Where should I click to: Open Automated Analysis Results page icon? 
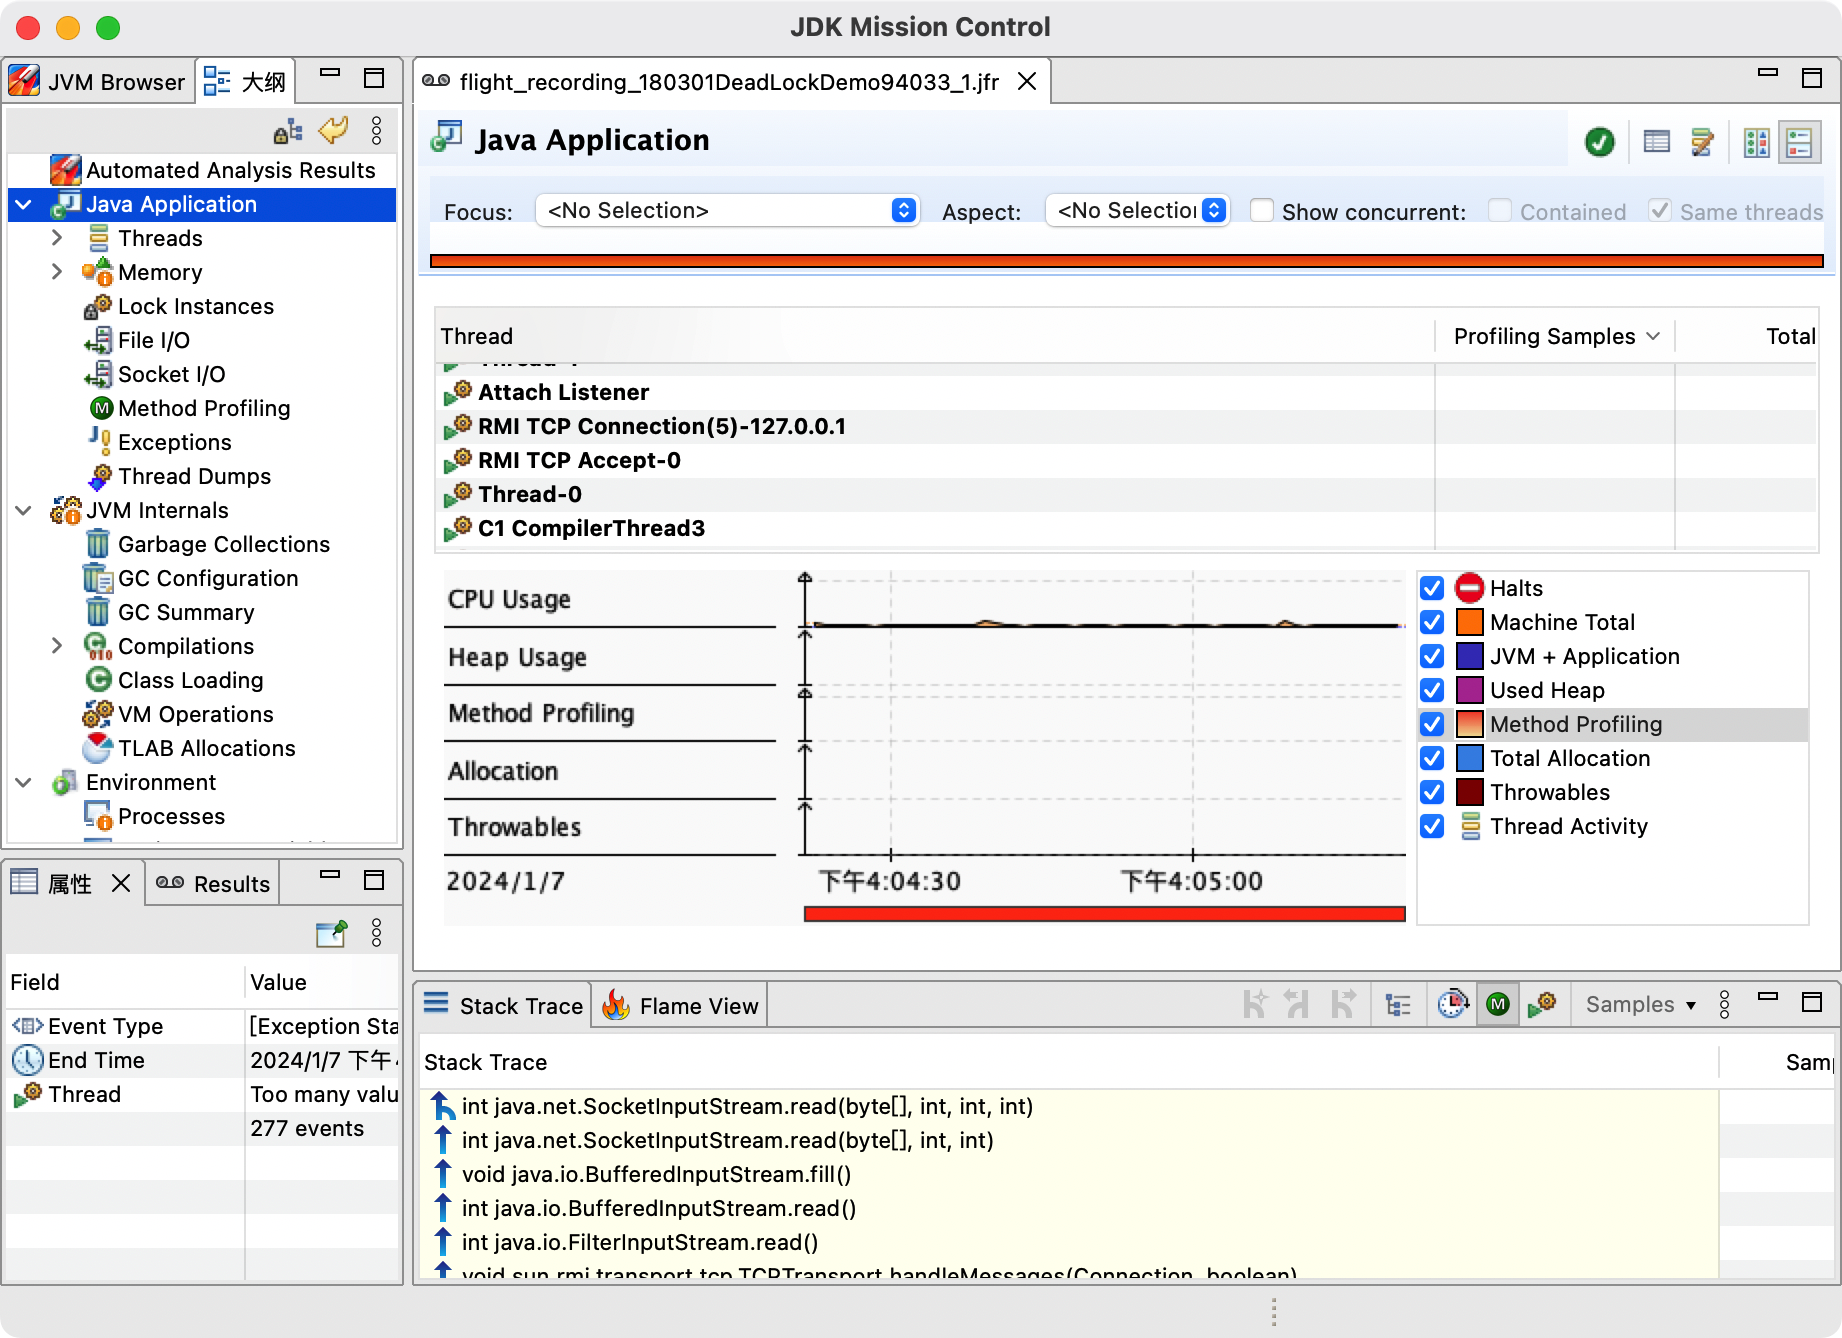pyautogui.click(x=66, y=170)
